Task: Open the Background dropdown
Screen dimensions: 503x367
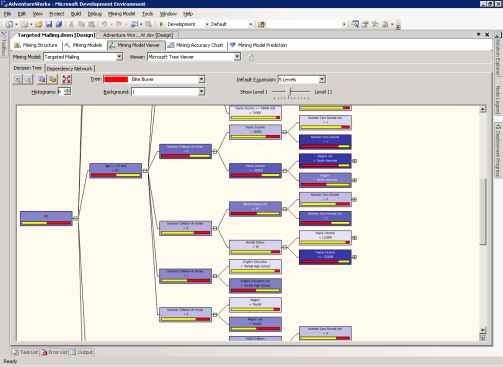Action: [x=201, y=92]
